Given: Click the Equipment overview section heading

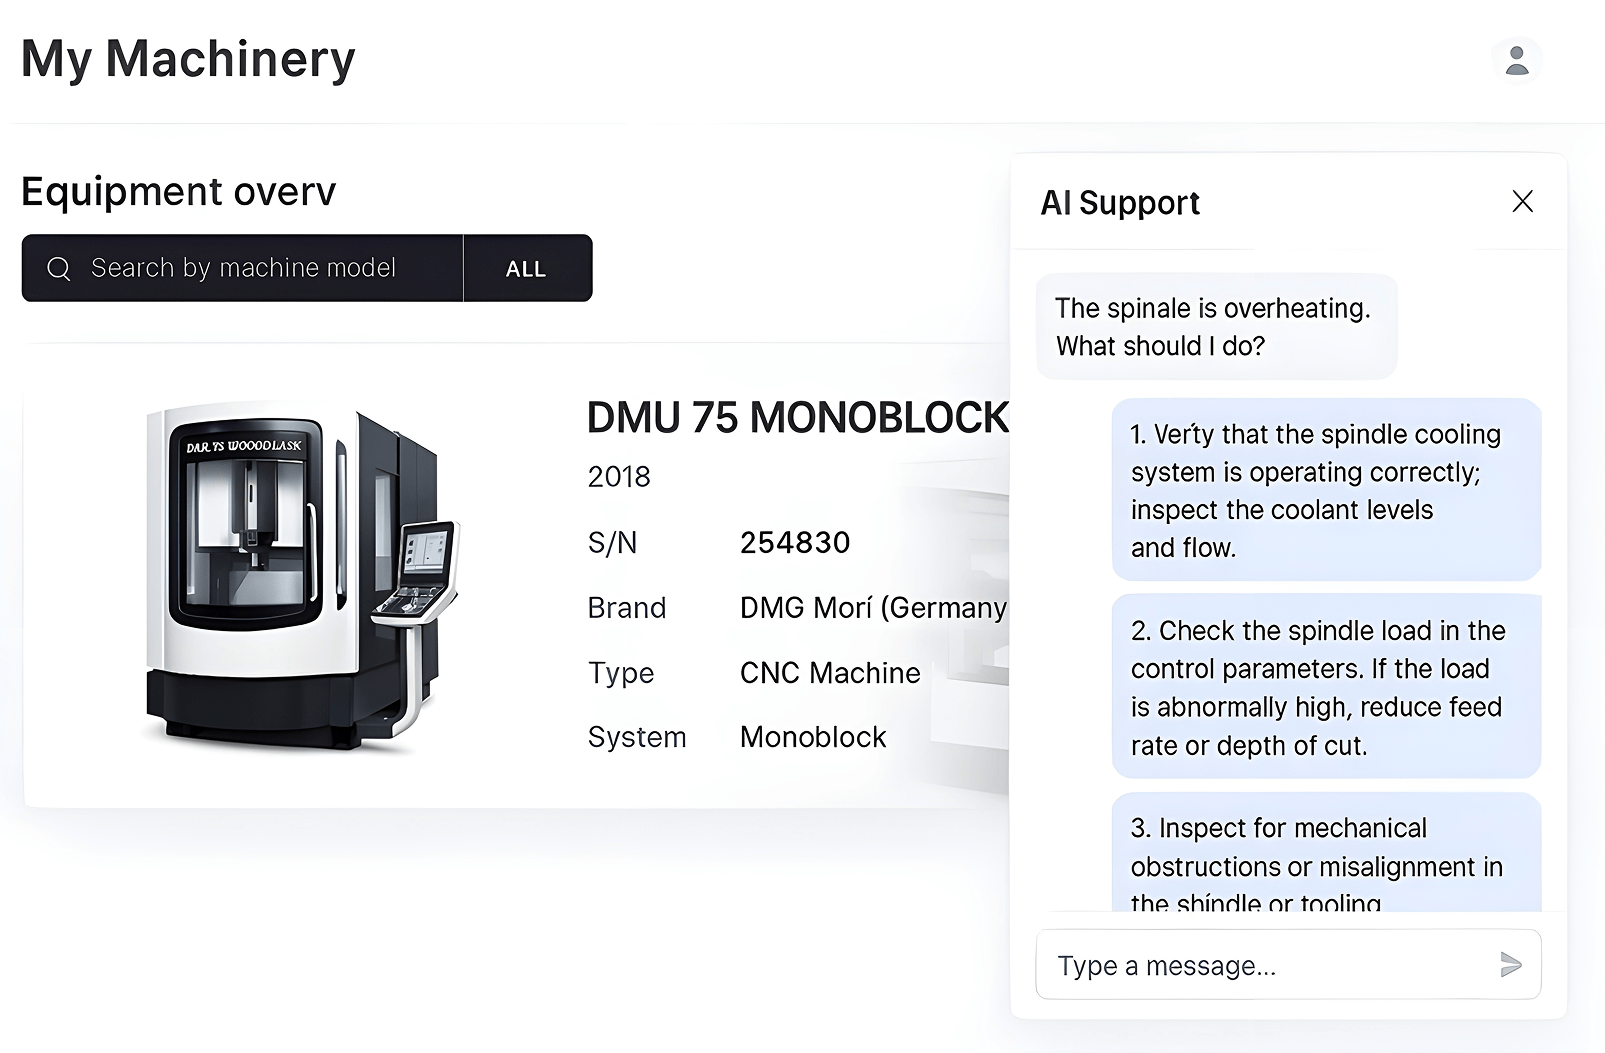Looking at the screenshot, I should 178,192.
